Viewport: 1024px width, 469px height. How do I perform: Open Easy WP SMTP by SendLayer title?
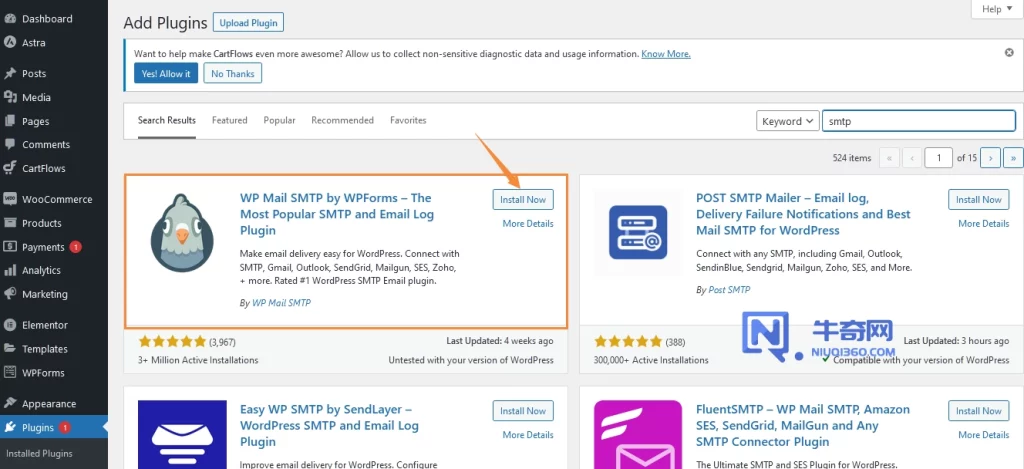tap(329, 425)
